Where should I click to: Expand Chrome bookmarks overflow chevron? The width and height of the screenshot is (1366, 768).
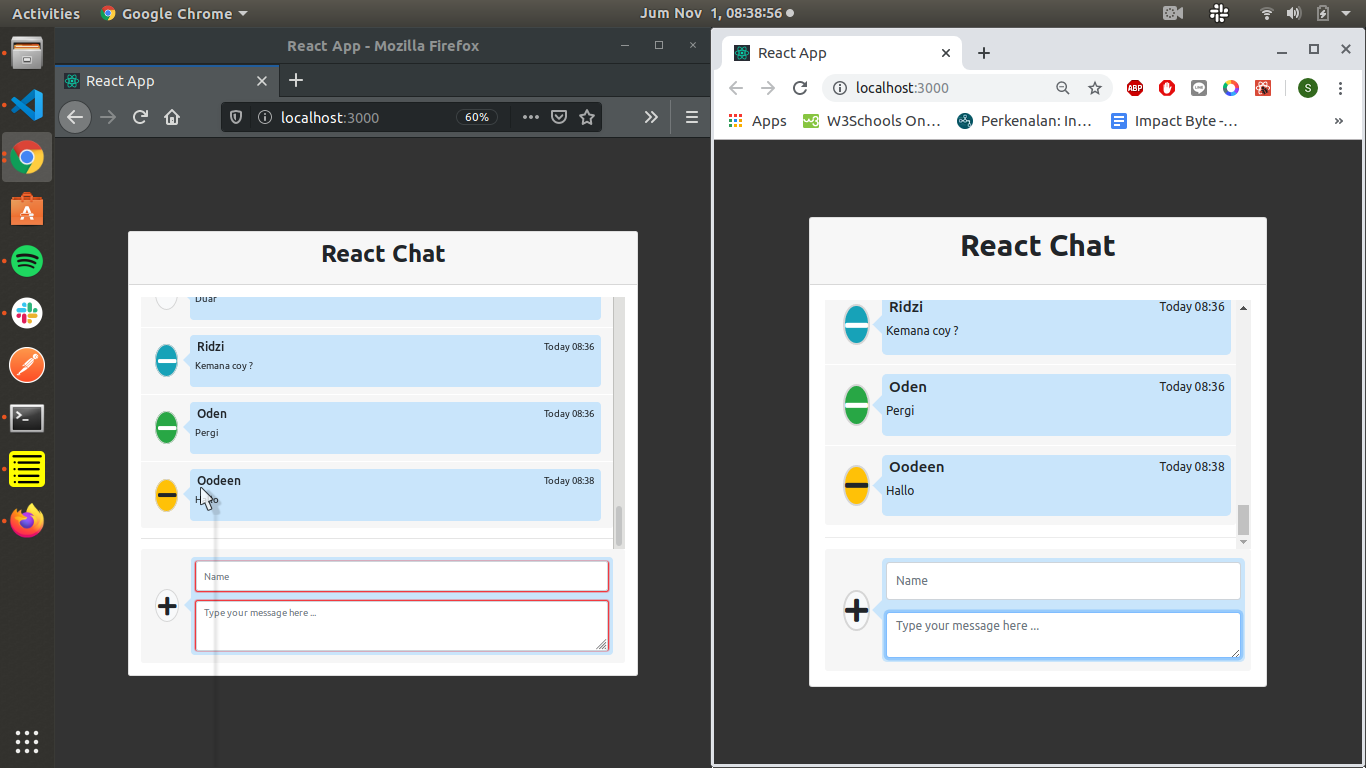point(1339,121)
